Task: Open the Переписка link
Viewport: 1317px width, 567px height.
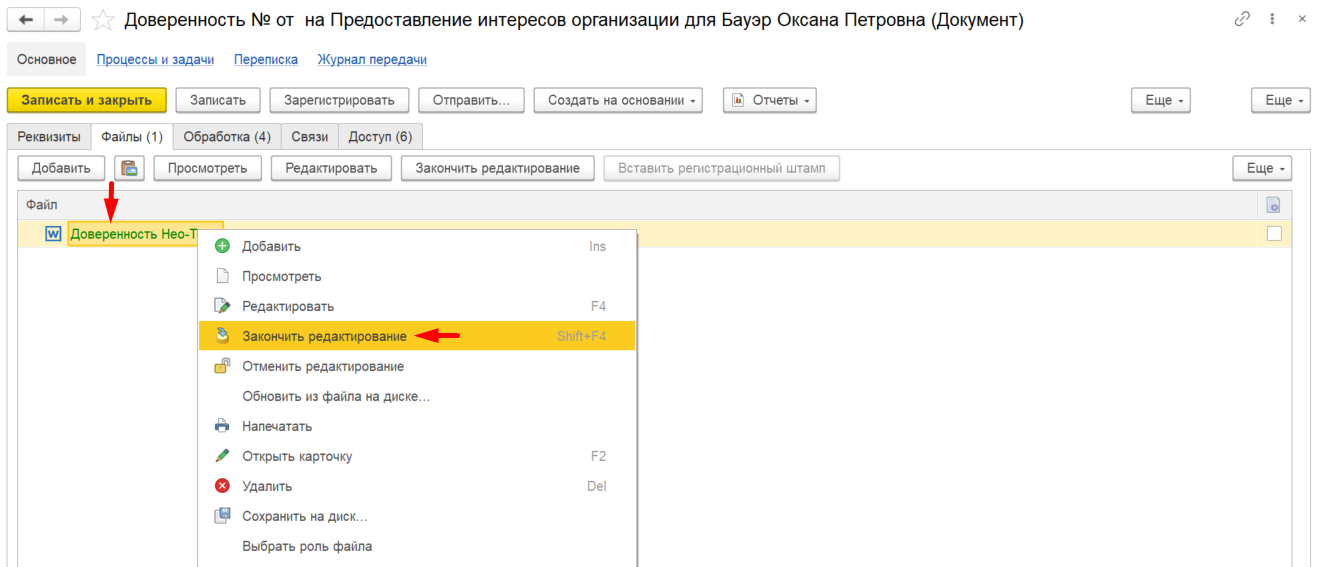Action: [x=266, y=60]
